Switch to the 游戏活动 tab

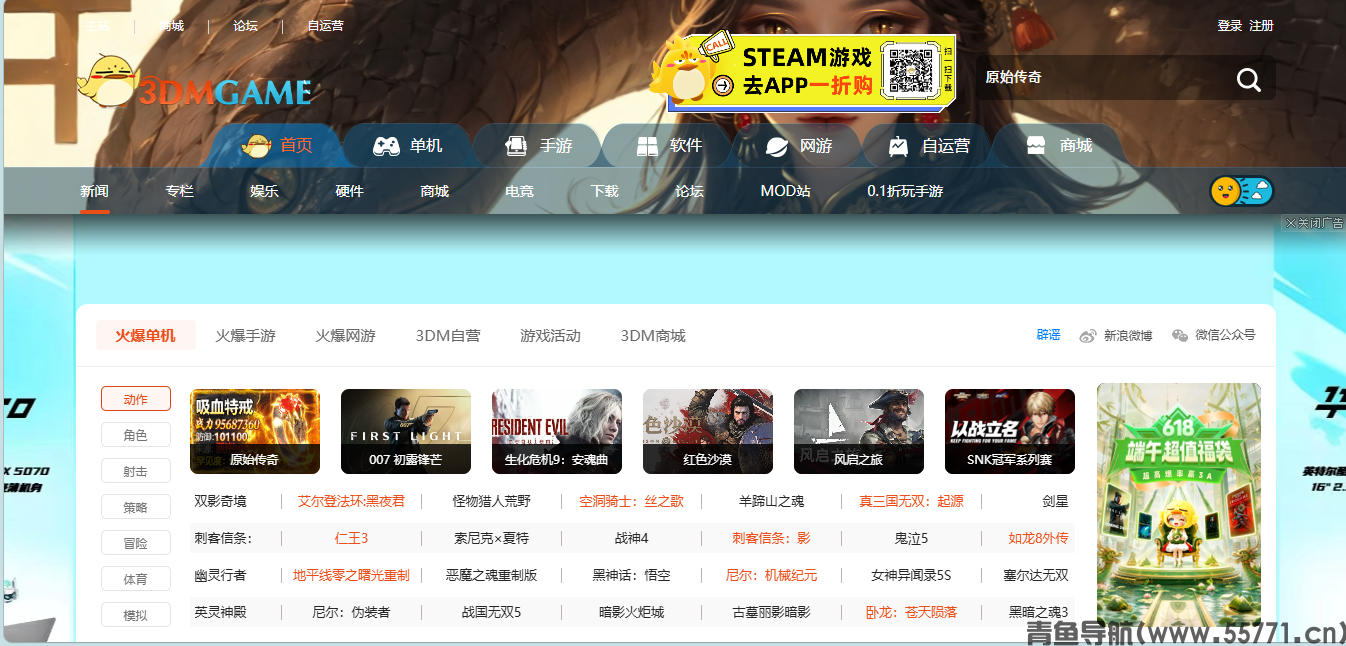[x=550, y=336]
